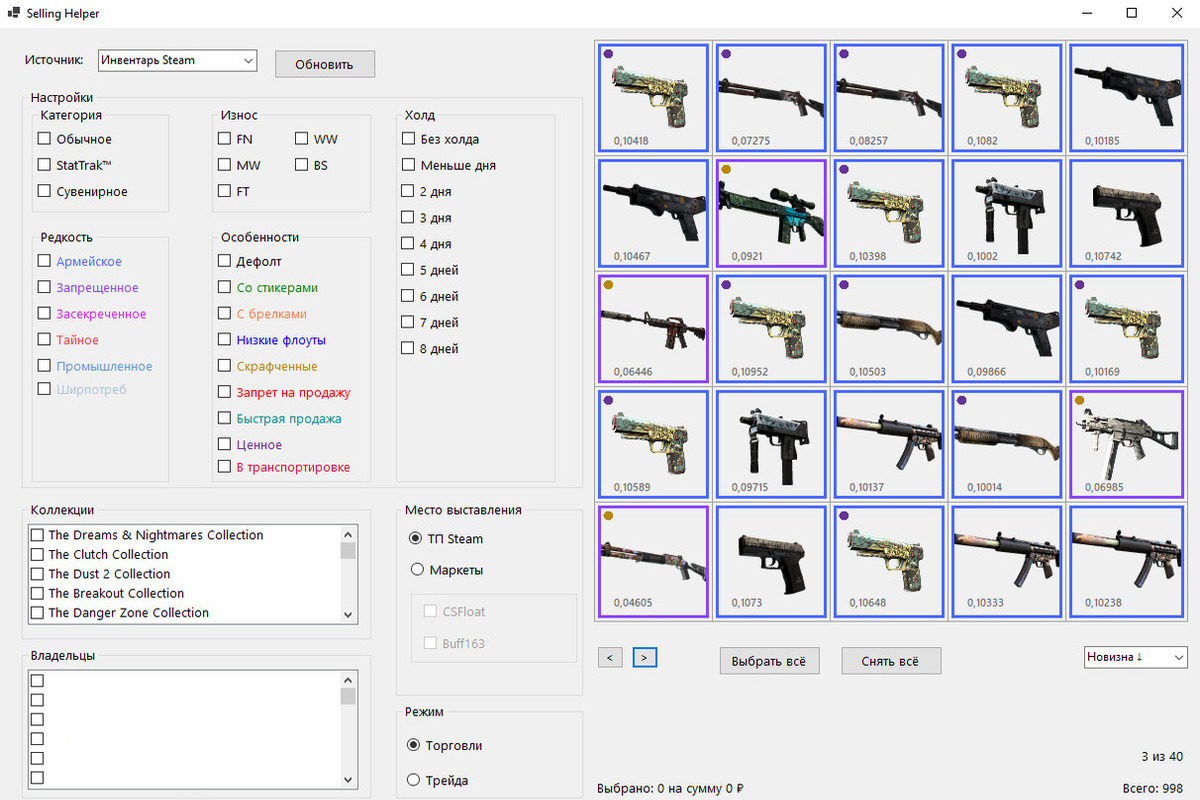The height and width of the screenshot is (800, 1200).
Task: Select the pistol with float 0,10742
Action: tap(1125, 213)
